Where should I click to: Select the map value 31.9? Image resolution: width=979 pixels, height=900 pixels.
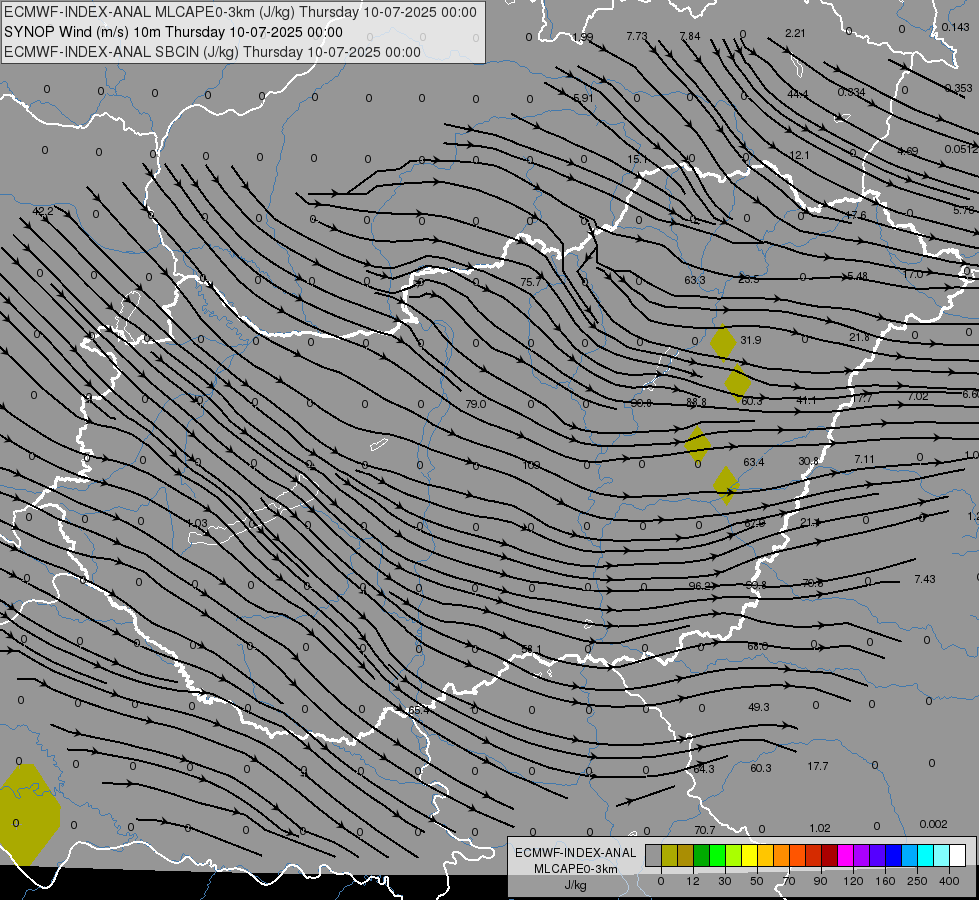tap(750, 340)
